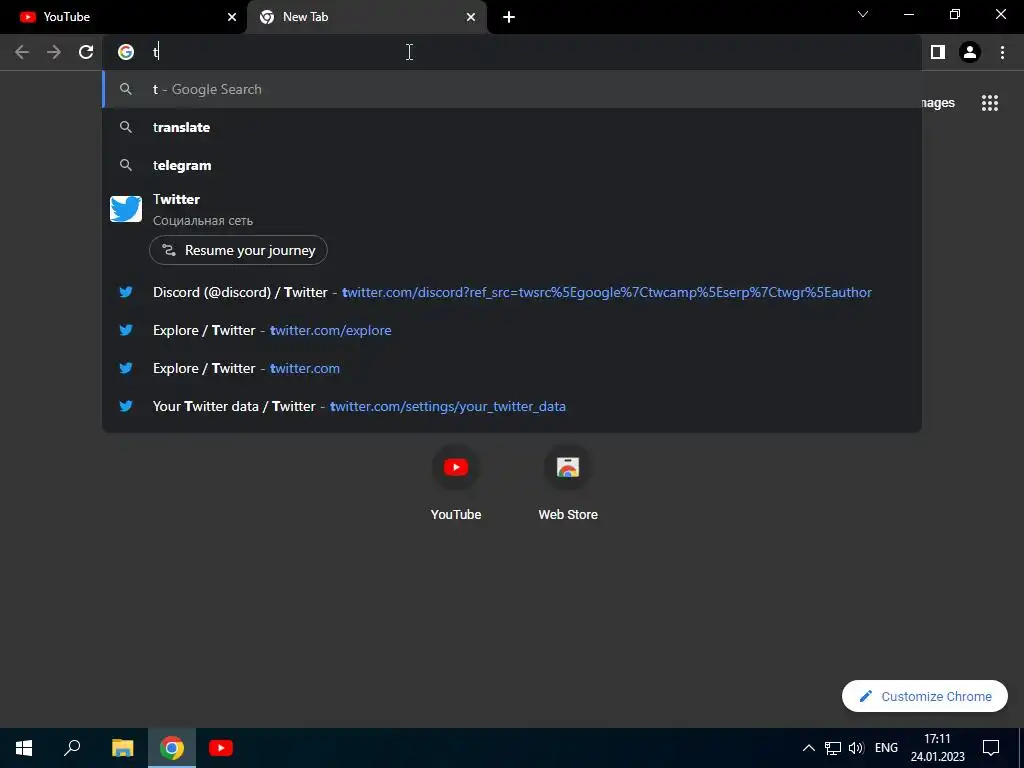Select 't - Google Search' suggestion

pos(512,89)
